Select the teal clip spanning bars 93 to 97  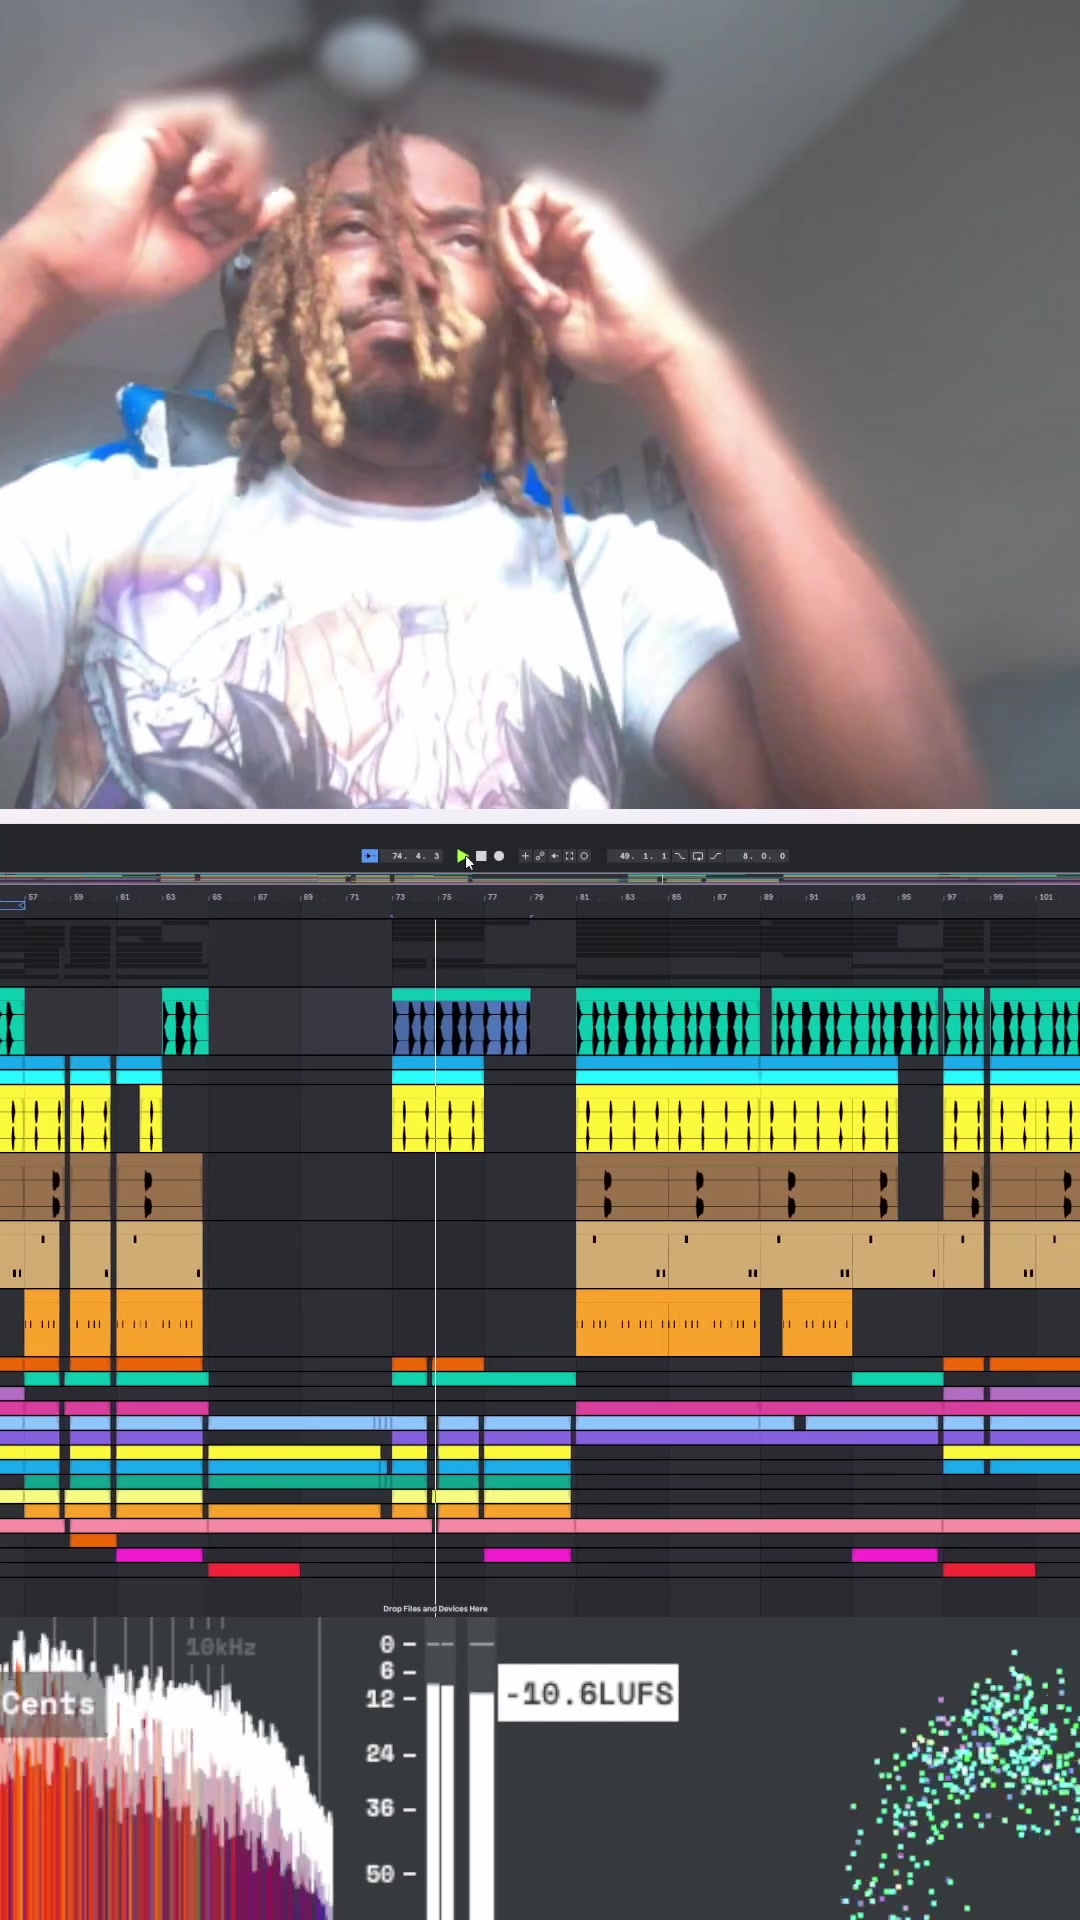tap(897, 1379)
